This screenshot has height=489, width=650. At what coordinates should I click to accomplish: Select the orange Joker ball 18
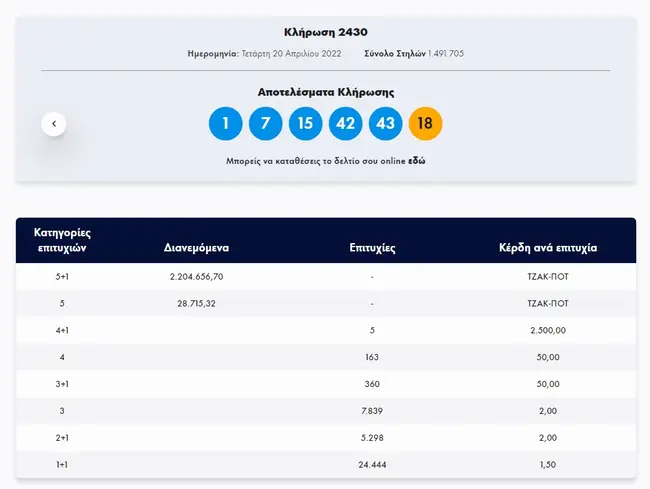tap(426, 124)
